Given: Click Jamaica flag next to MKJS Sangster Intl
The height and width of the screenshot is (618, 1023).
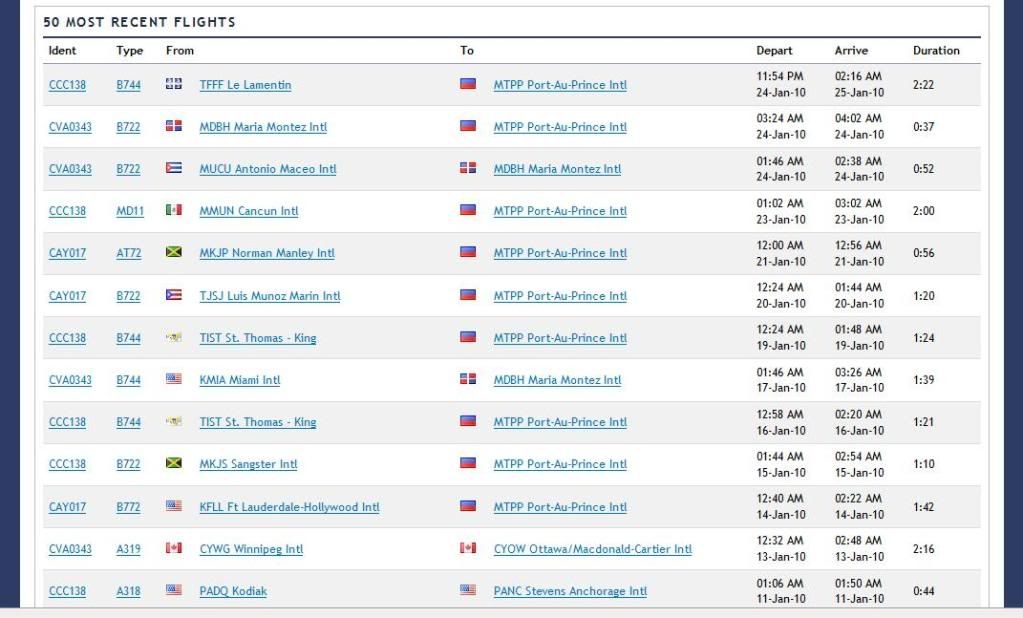Looking at the screenshot, I should tap(173, 464).
